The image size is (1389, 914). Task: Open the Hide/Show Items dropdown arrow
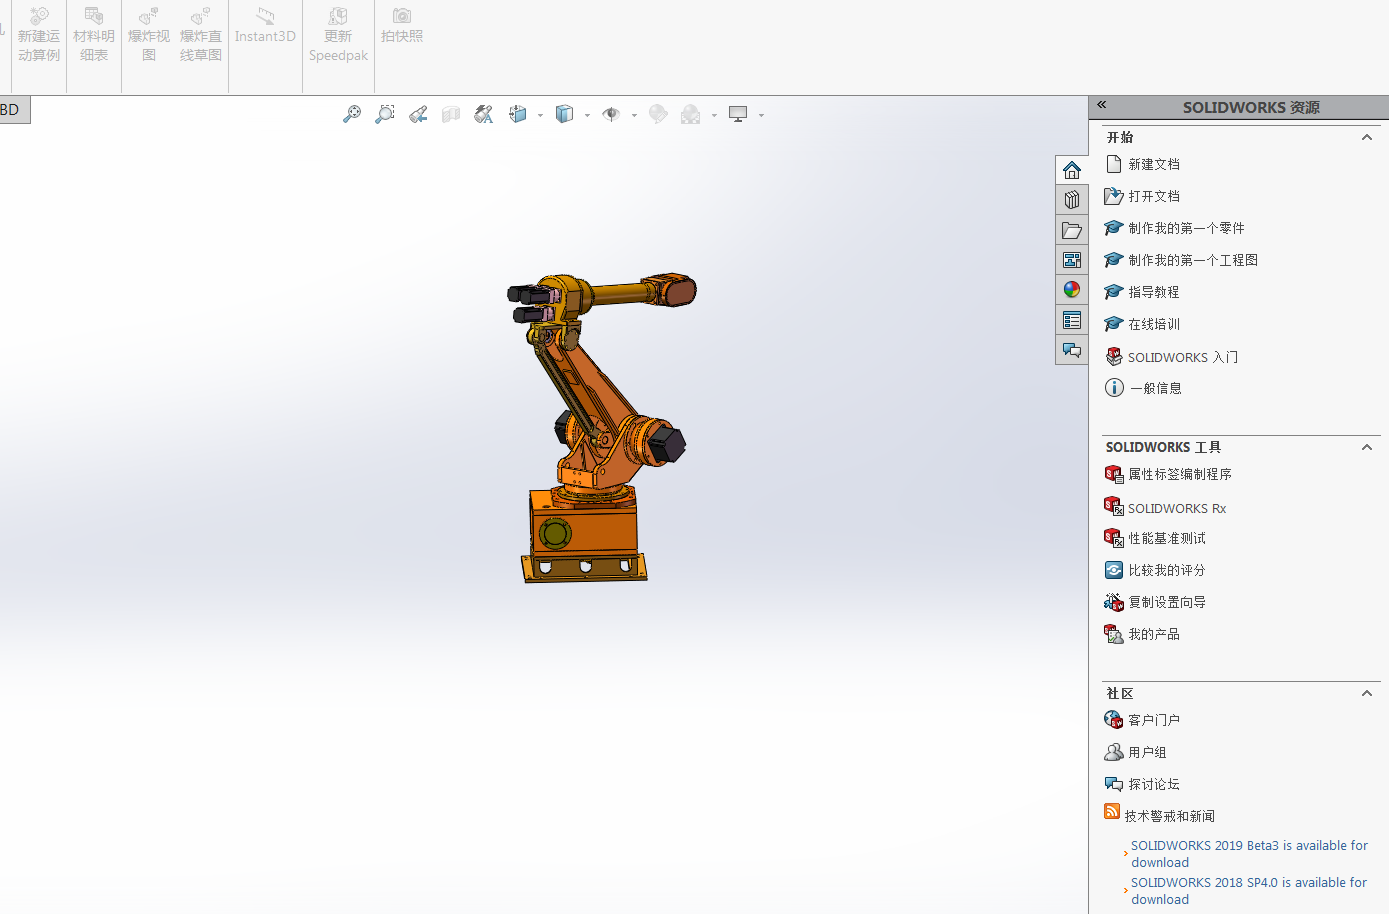point(634,116)
